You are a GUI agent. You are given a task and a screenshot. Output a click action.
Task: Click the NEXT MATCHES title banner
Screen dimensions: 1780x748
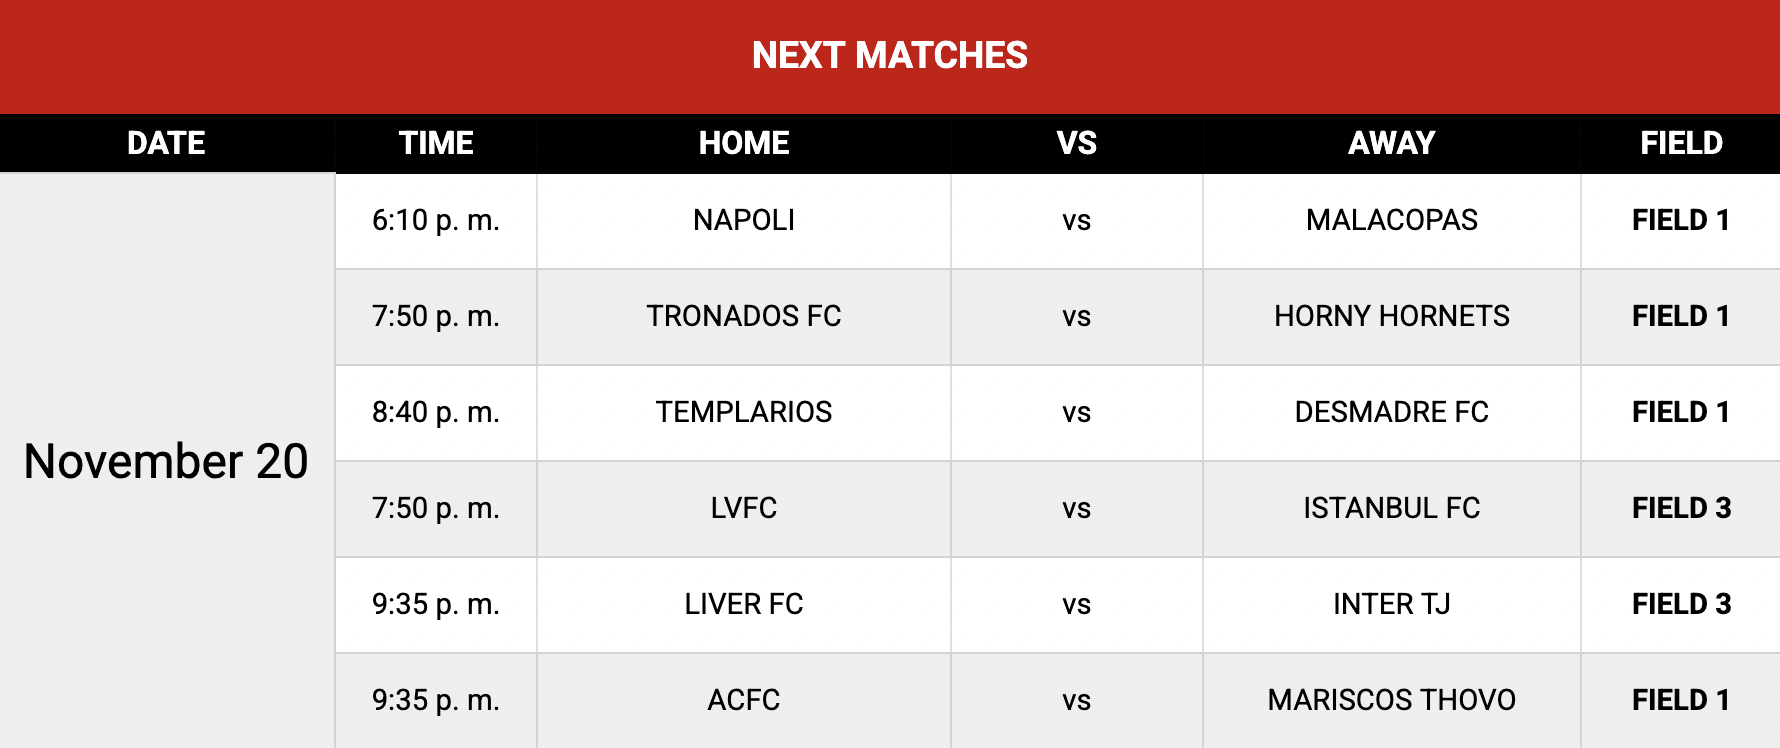click(x=889, y=55)
